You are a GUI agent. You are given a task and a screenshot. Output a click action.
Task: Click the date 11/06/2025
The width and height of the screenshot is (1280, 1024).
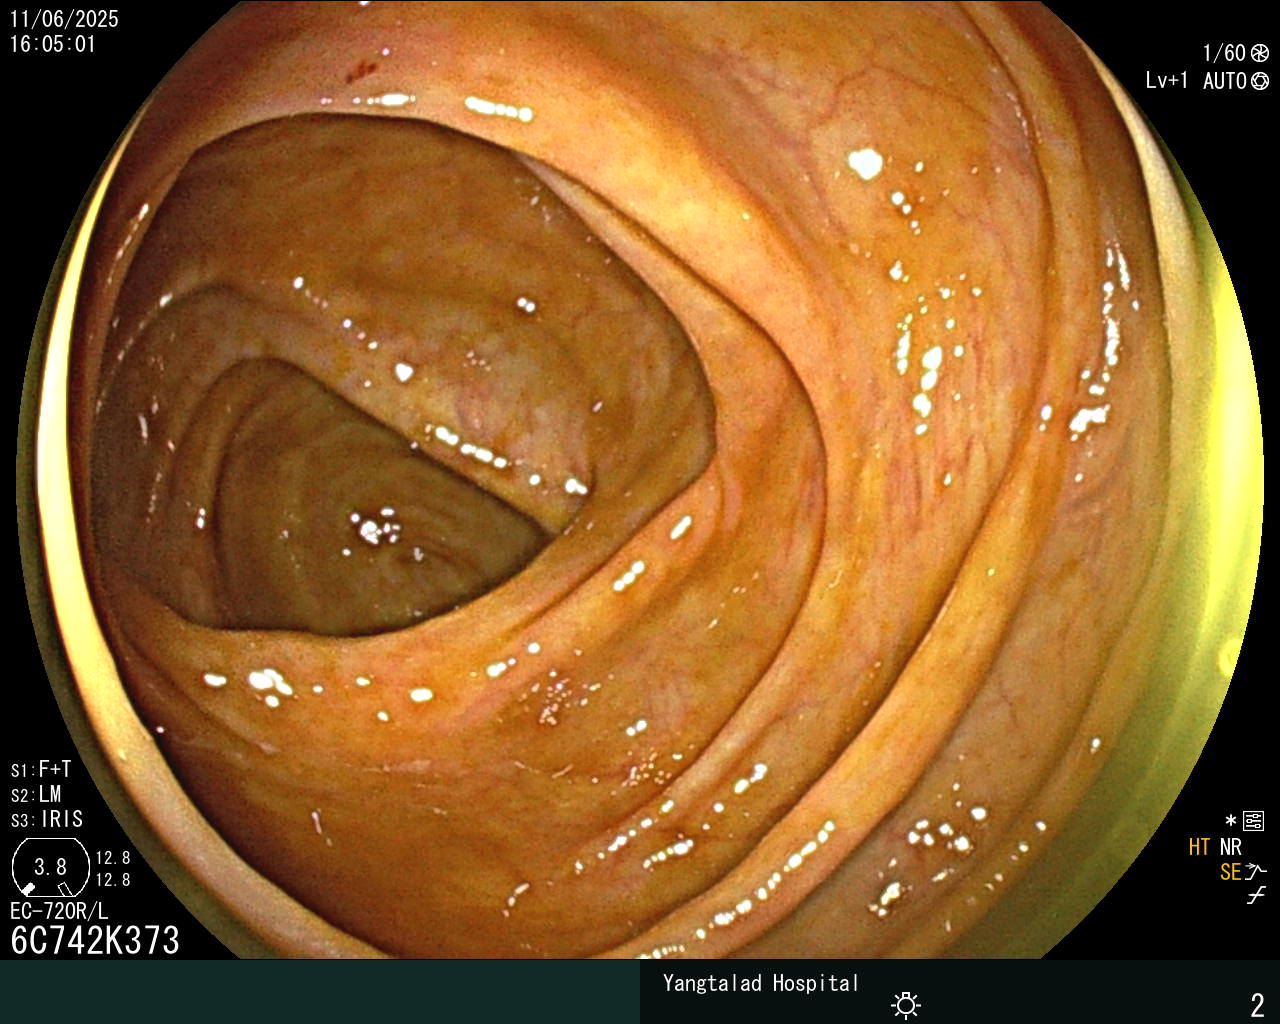64,19
